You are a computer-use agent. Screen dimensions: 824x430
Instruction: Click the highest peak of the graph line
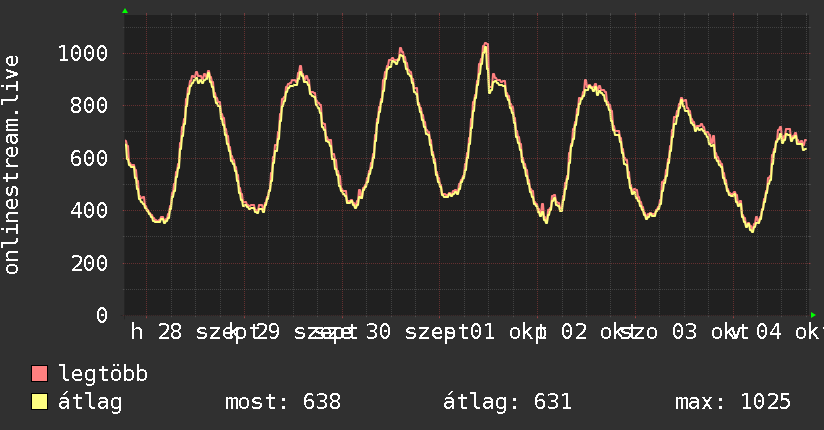(486, 44)
